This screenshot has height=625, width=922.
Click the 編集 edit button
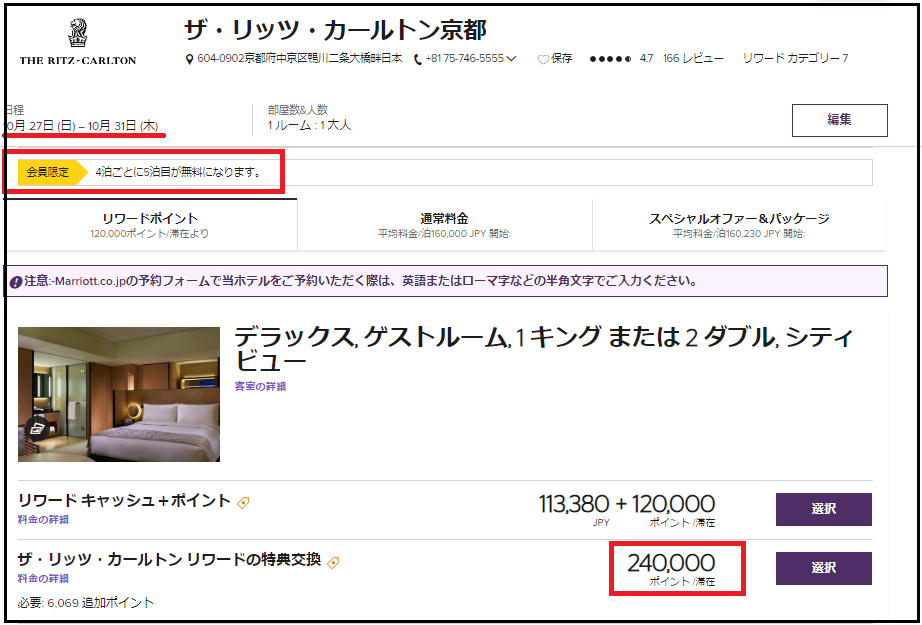(x=839, y=120)
